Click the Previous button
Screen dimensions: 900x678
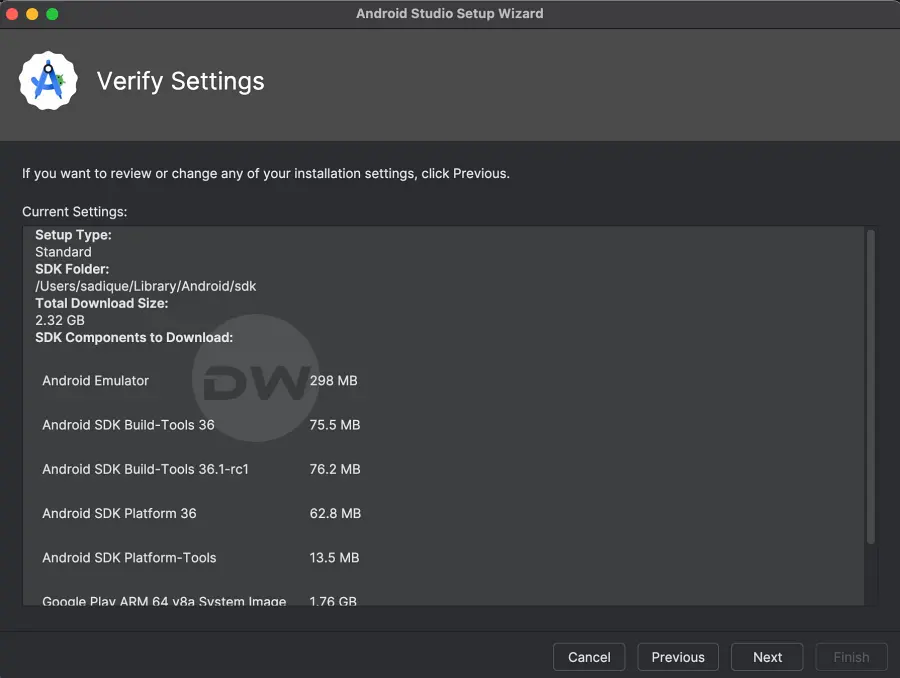678,657
